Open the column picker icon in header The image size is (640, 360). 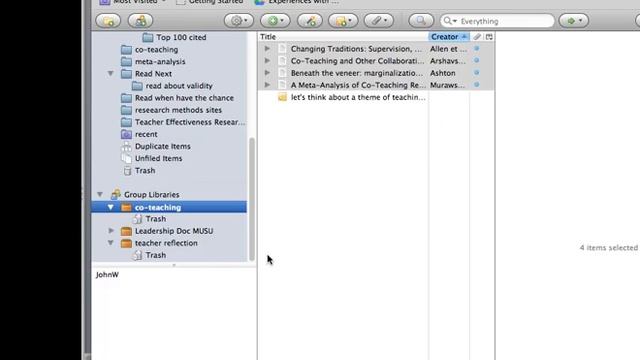[489, 37]
